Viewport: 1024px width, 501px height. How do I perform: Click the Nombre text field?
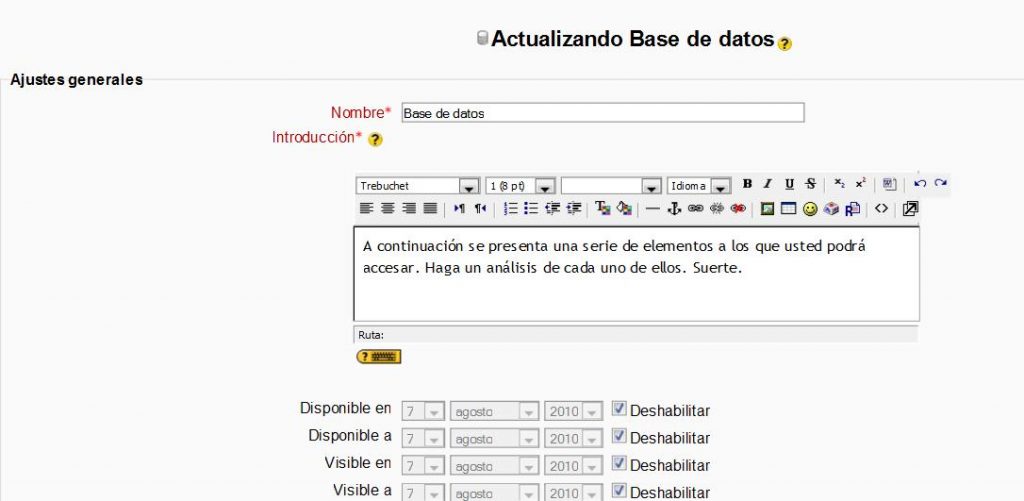602,113
